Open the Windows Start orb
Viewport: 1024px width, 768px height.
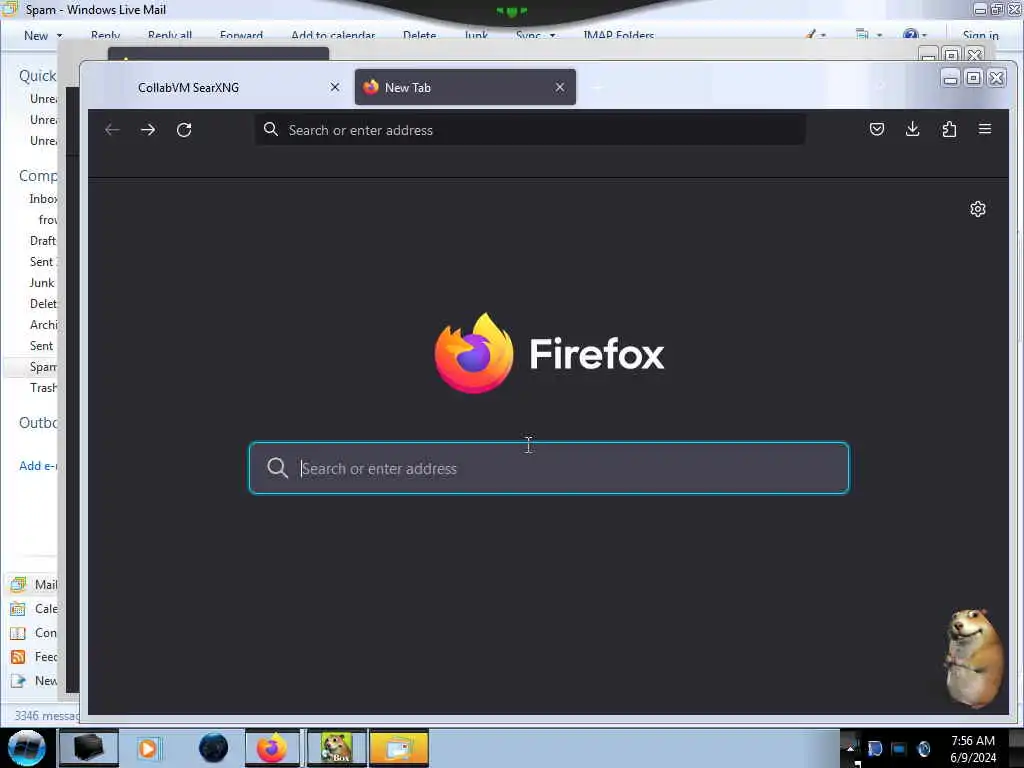coord(27,748)
